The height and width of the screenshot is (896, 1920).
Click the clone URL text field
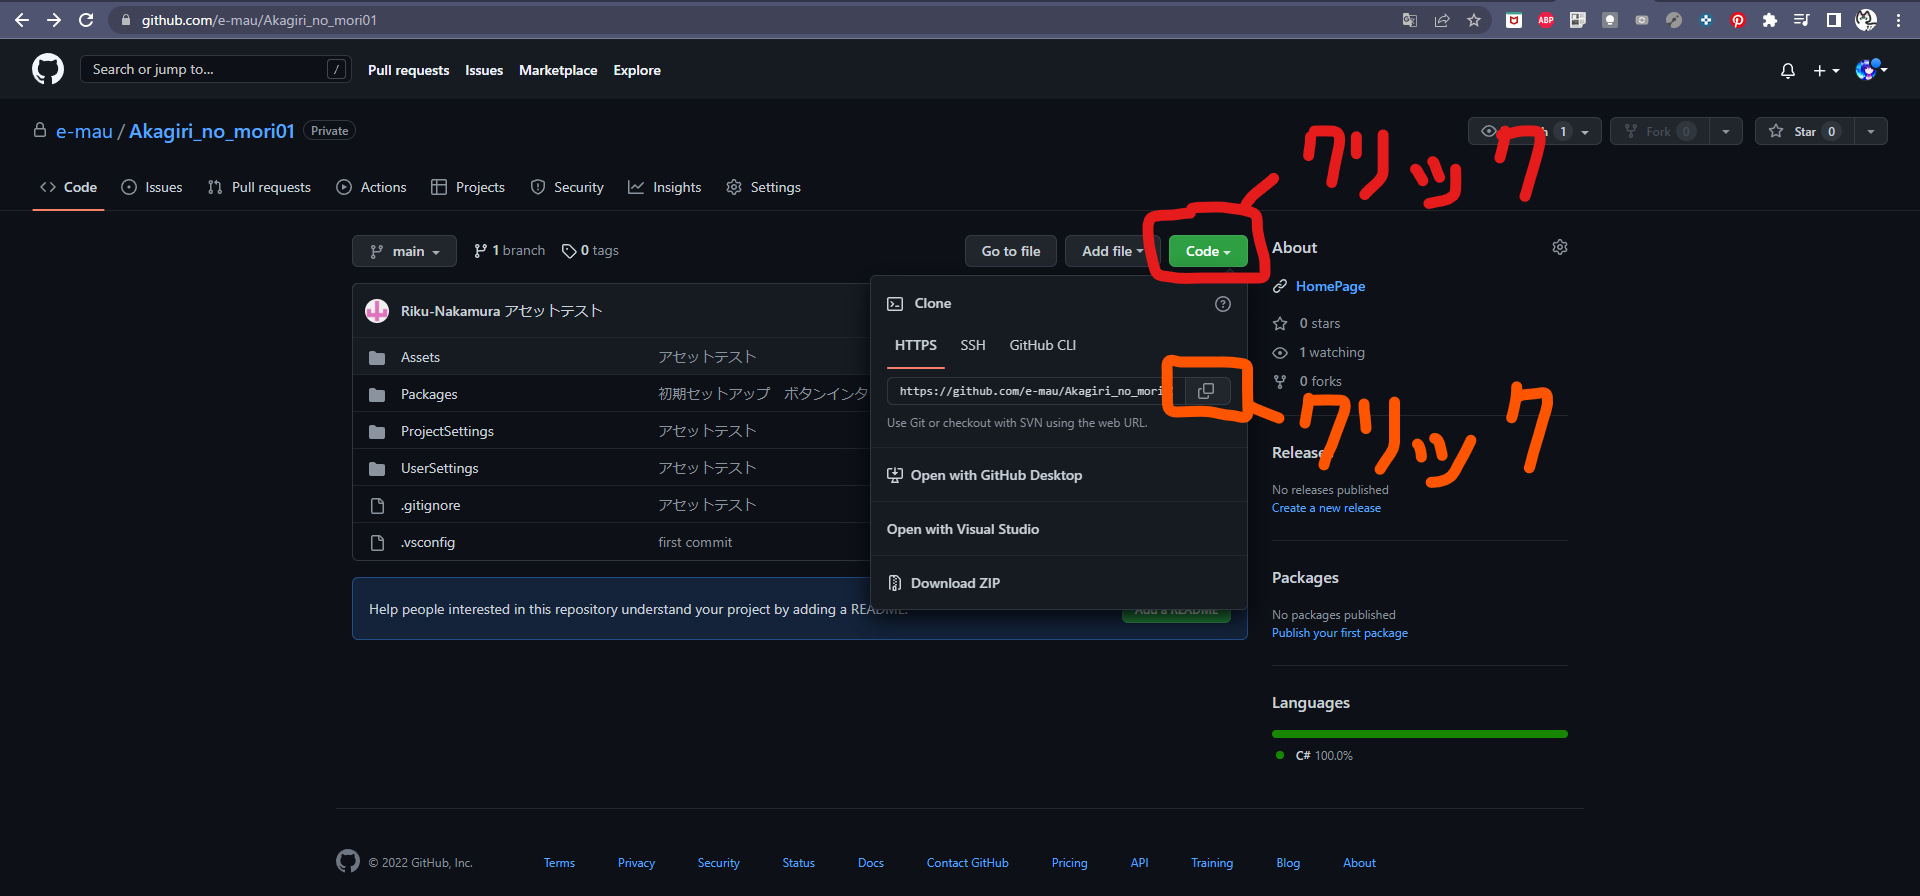pos(1036,391)
